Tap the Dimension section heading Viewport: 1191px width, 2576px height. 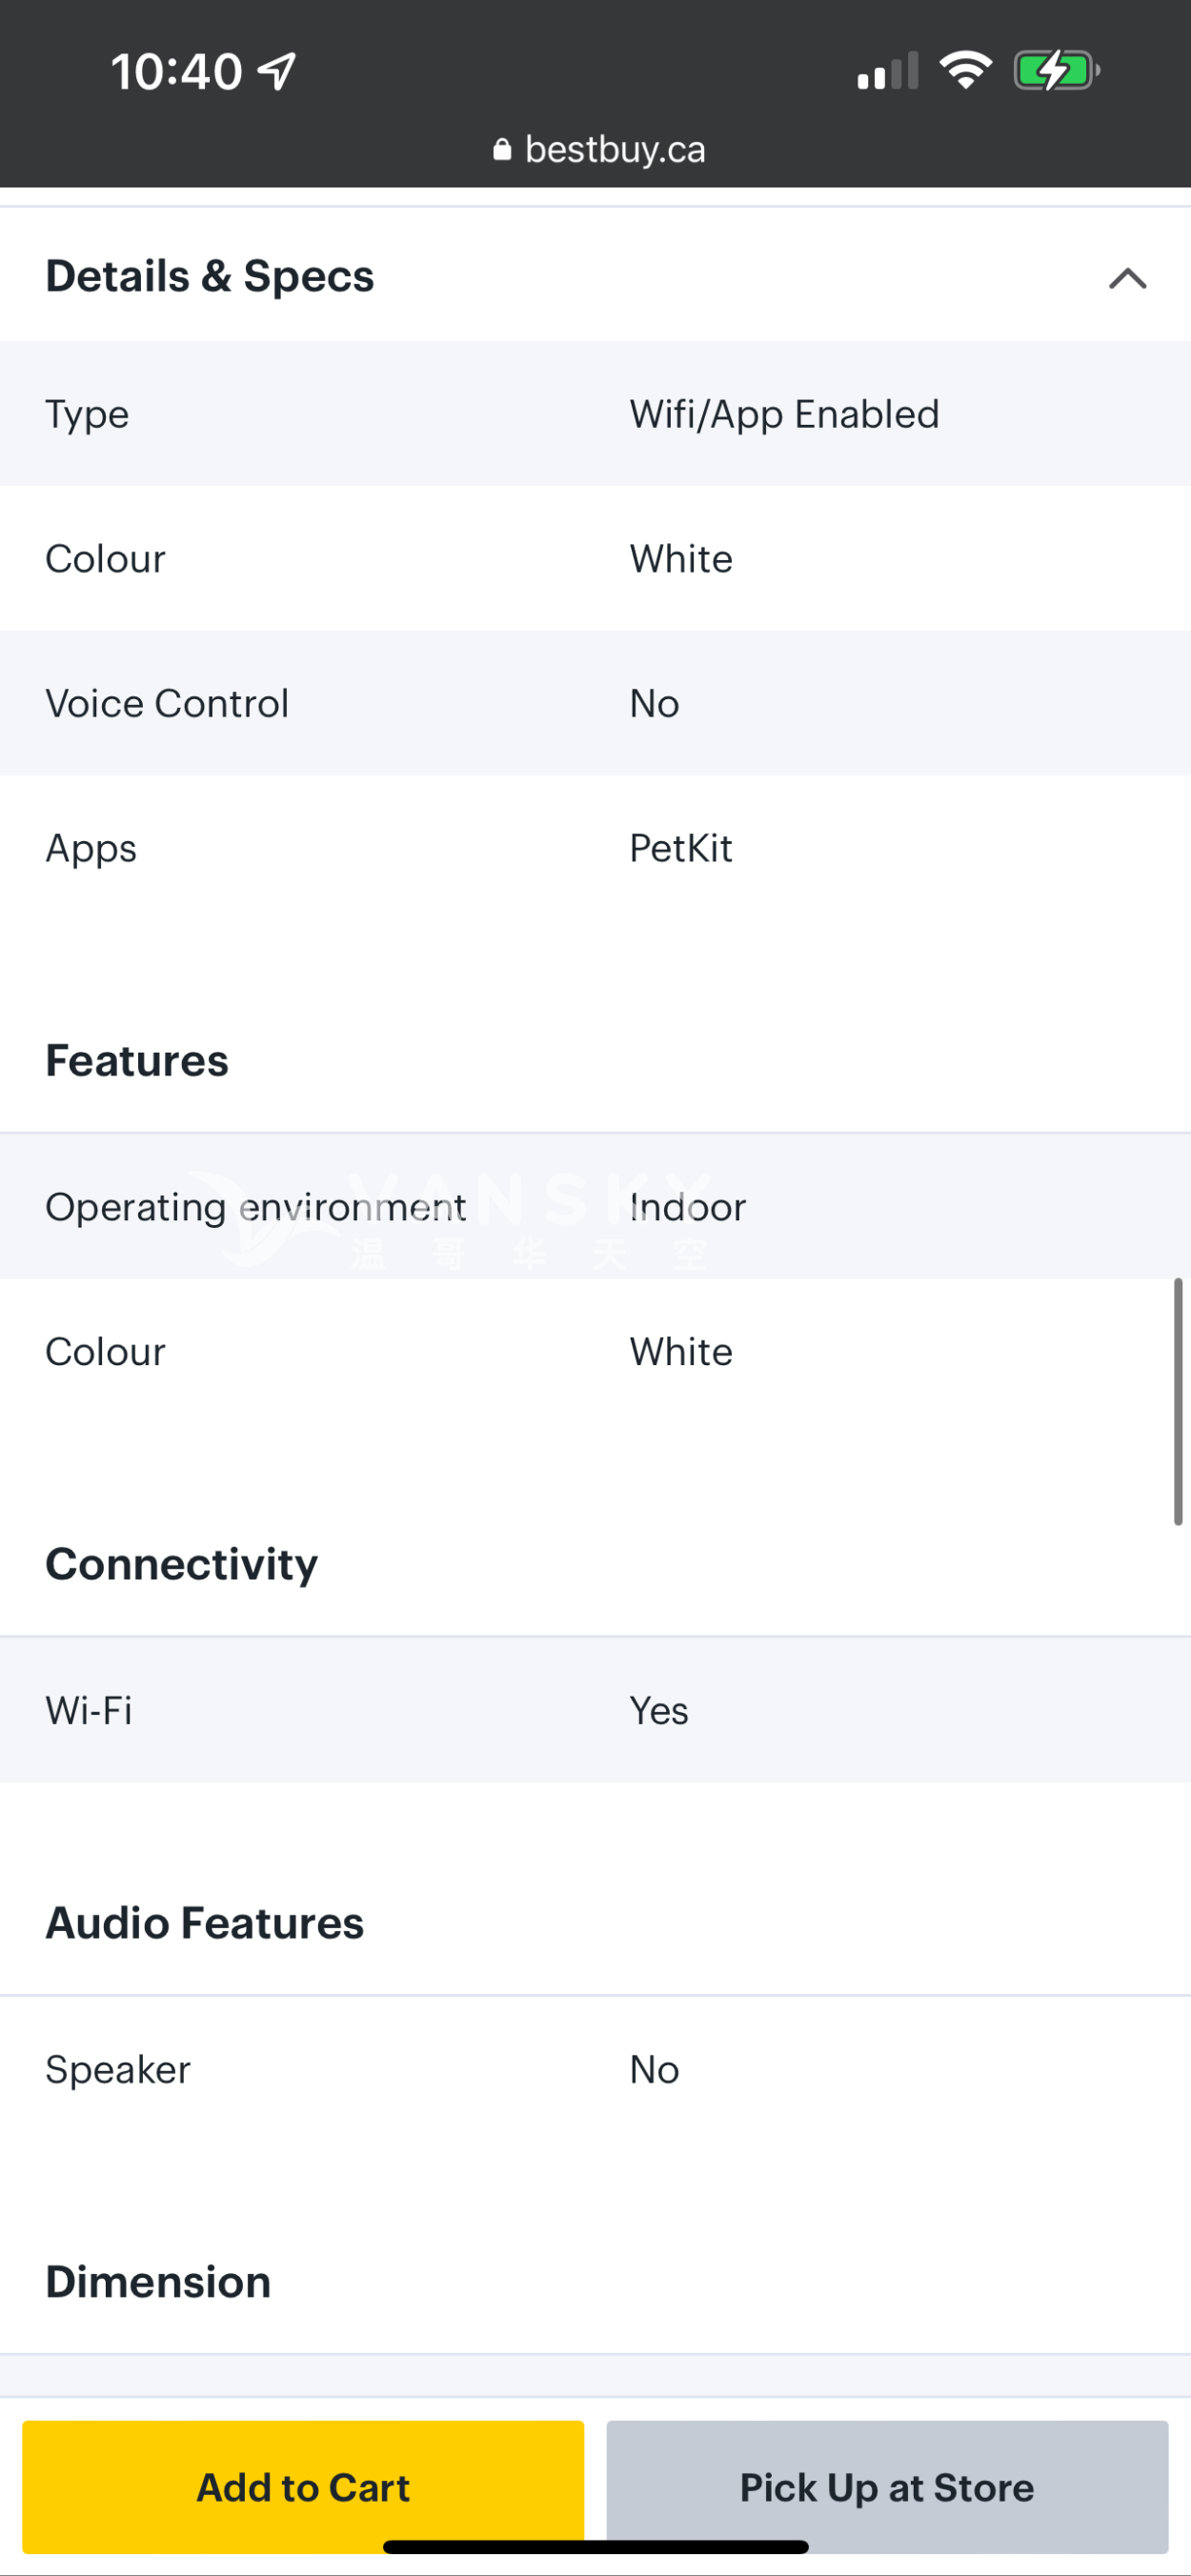[158, 2282]
